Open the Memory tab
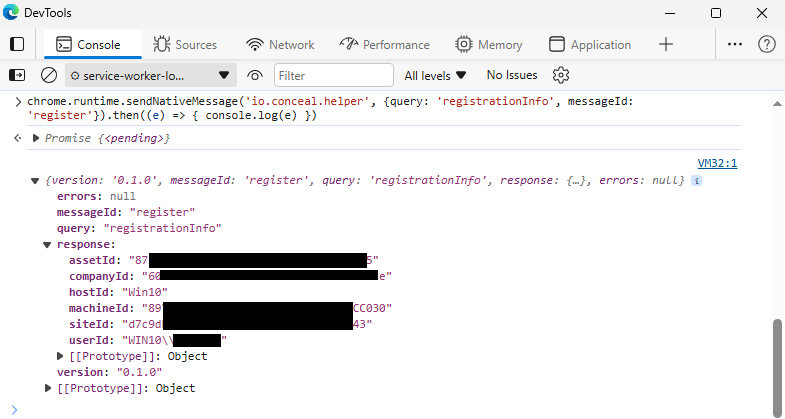Image resolution: width=785 pixels, height=419 pixels. [x=489, y=45]
